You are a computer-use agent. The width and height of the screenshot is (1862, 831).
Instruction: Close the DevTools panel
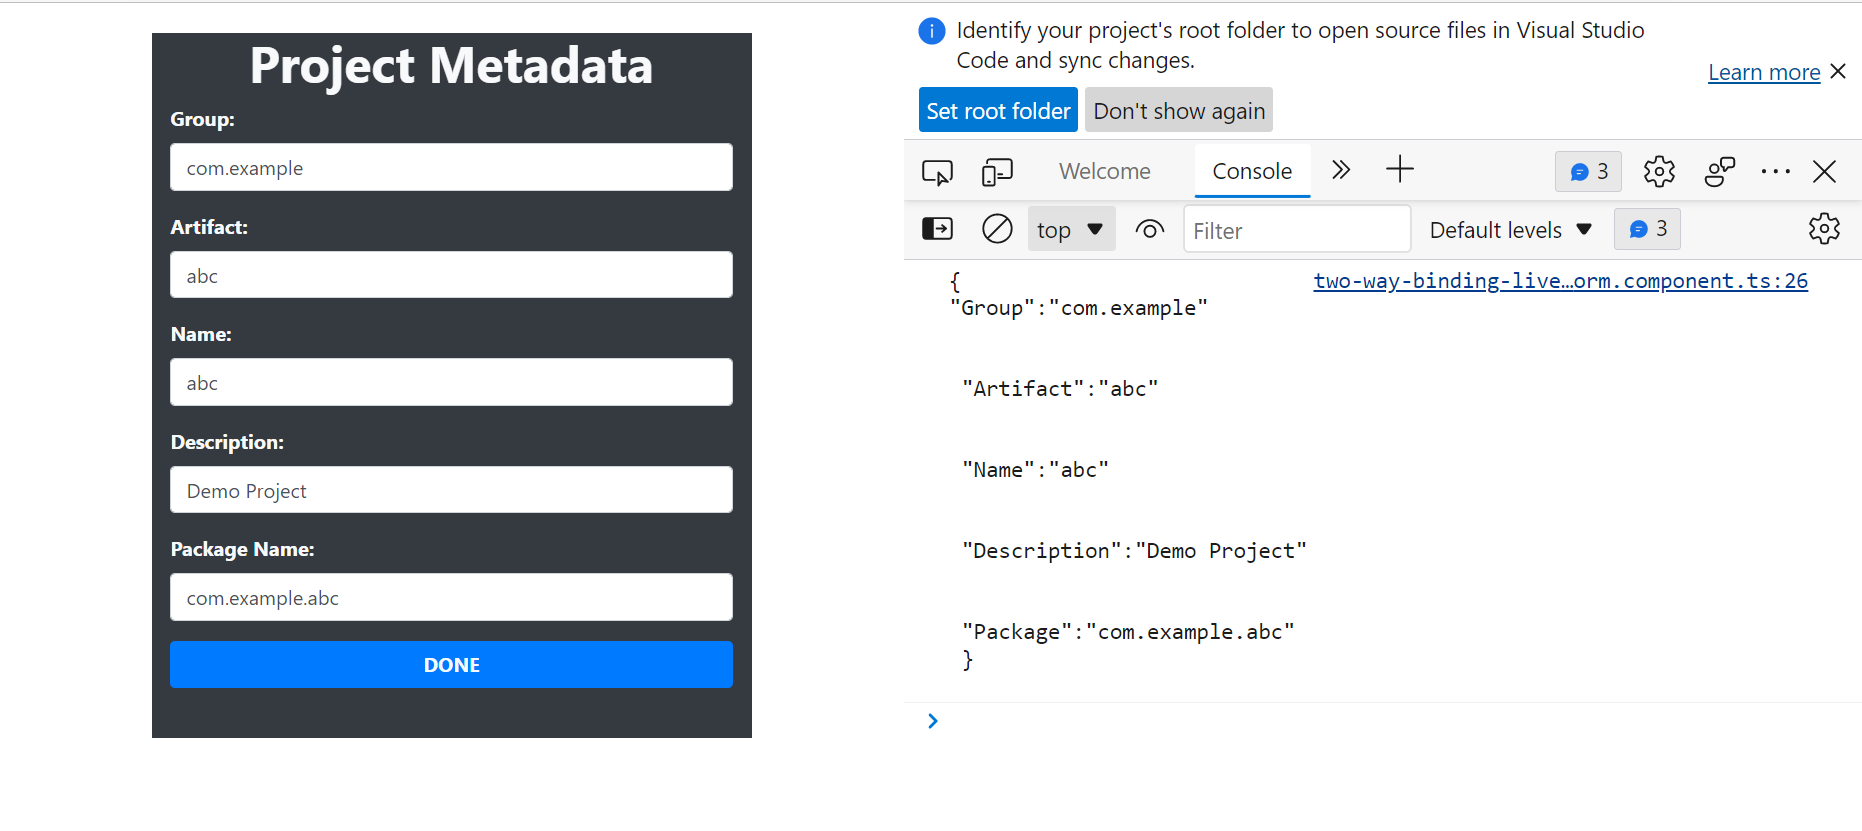tap(1824, 171)
